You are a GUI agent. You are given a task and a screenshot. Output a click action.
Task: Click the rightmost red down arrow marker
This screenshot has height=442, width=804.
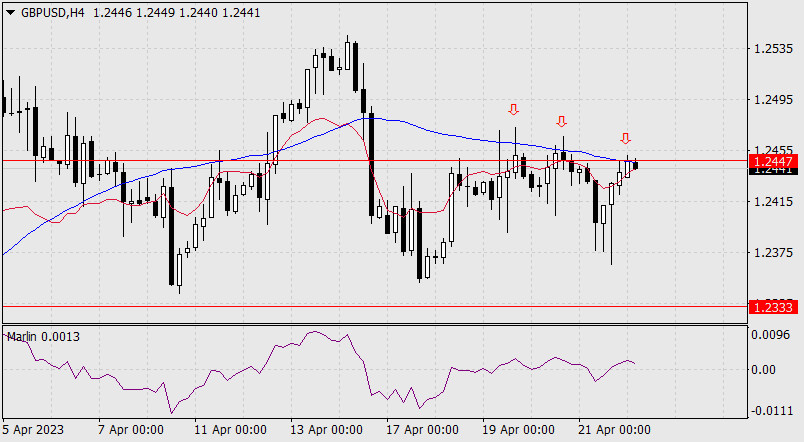pyautogui.click(x=625, y=139)
